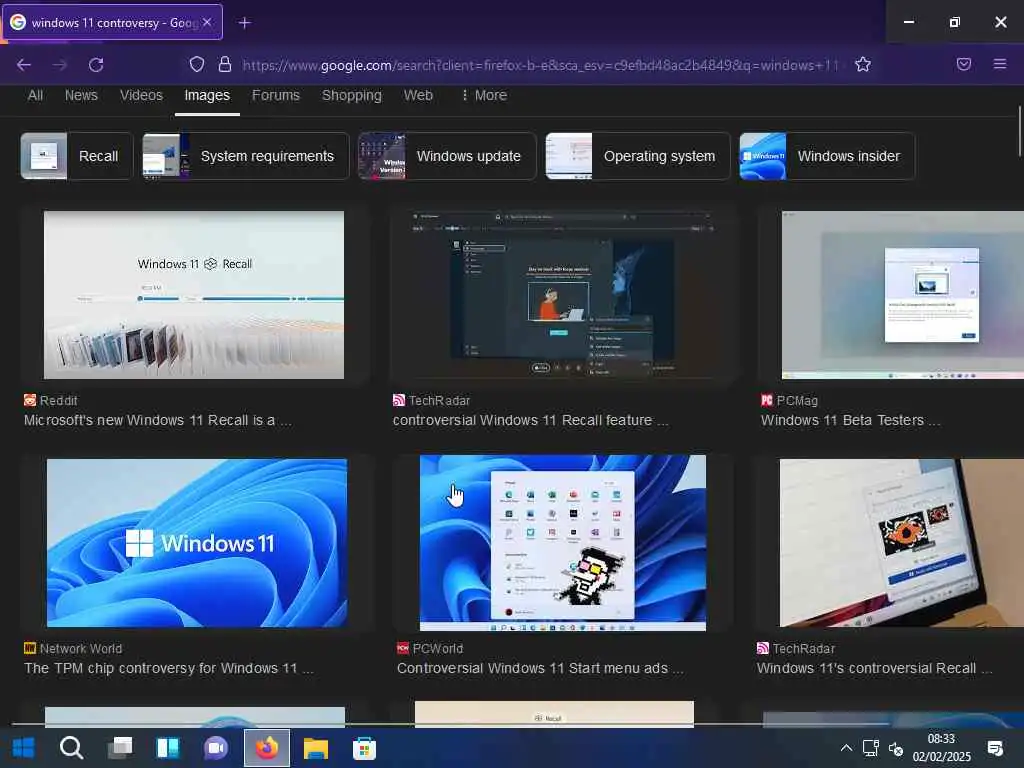Click the page vertical scrollbar thumb

pyautogui.click(x=1019, y=131)
